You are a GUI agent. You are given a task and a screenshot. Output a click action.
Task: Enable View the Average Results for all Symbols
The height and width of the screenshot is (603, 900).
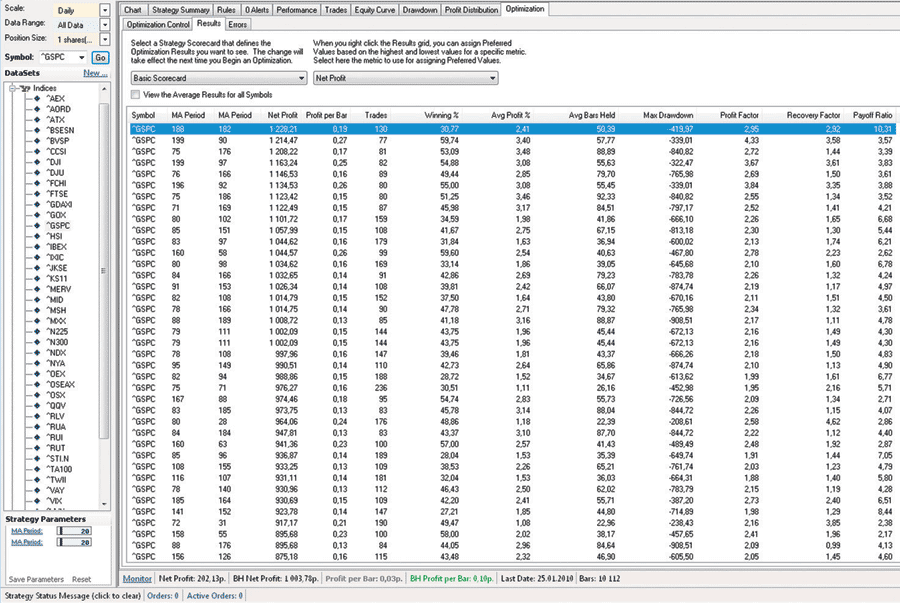(x=135, y=95)
